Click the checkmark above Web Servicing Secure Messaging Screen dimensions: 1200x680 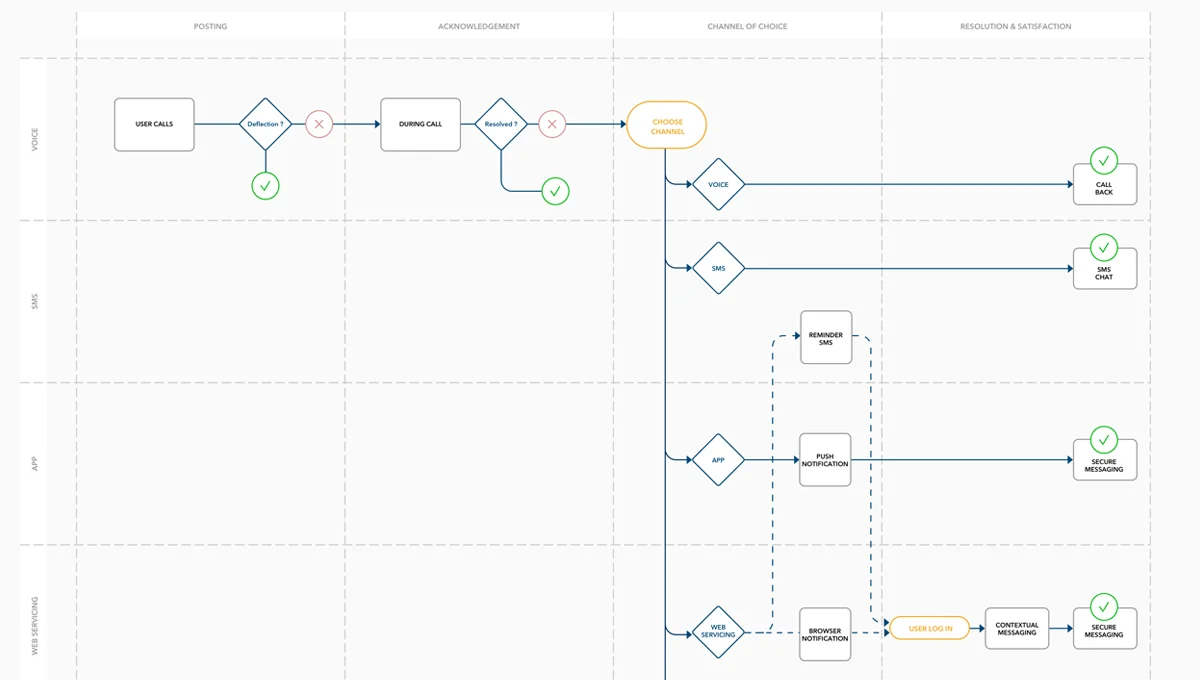pyautogui.click(x=1104, y=607)
